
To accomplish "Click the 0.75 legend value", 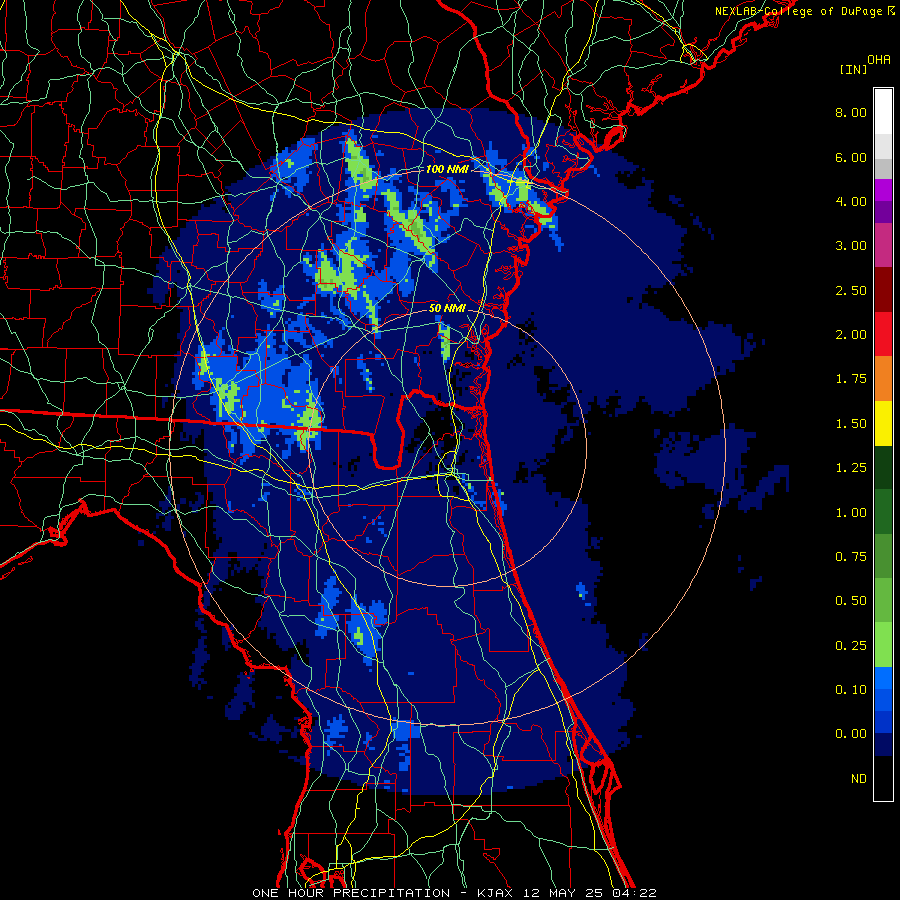I will coord(851,557).
